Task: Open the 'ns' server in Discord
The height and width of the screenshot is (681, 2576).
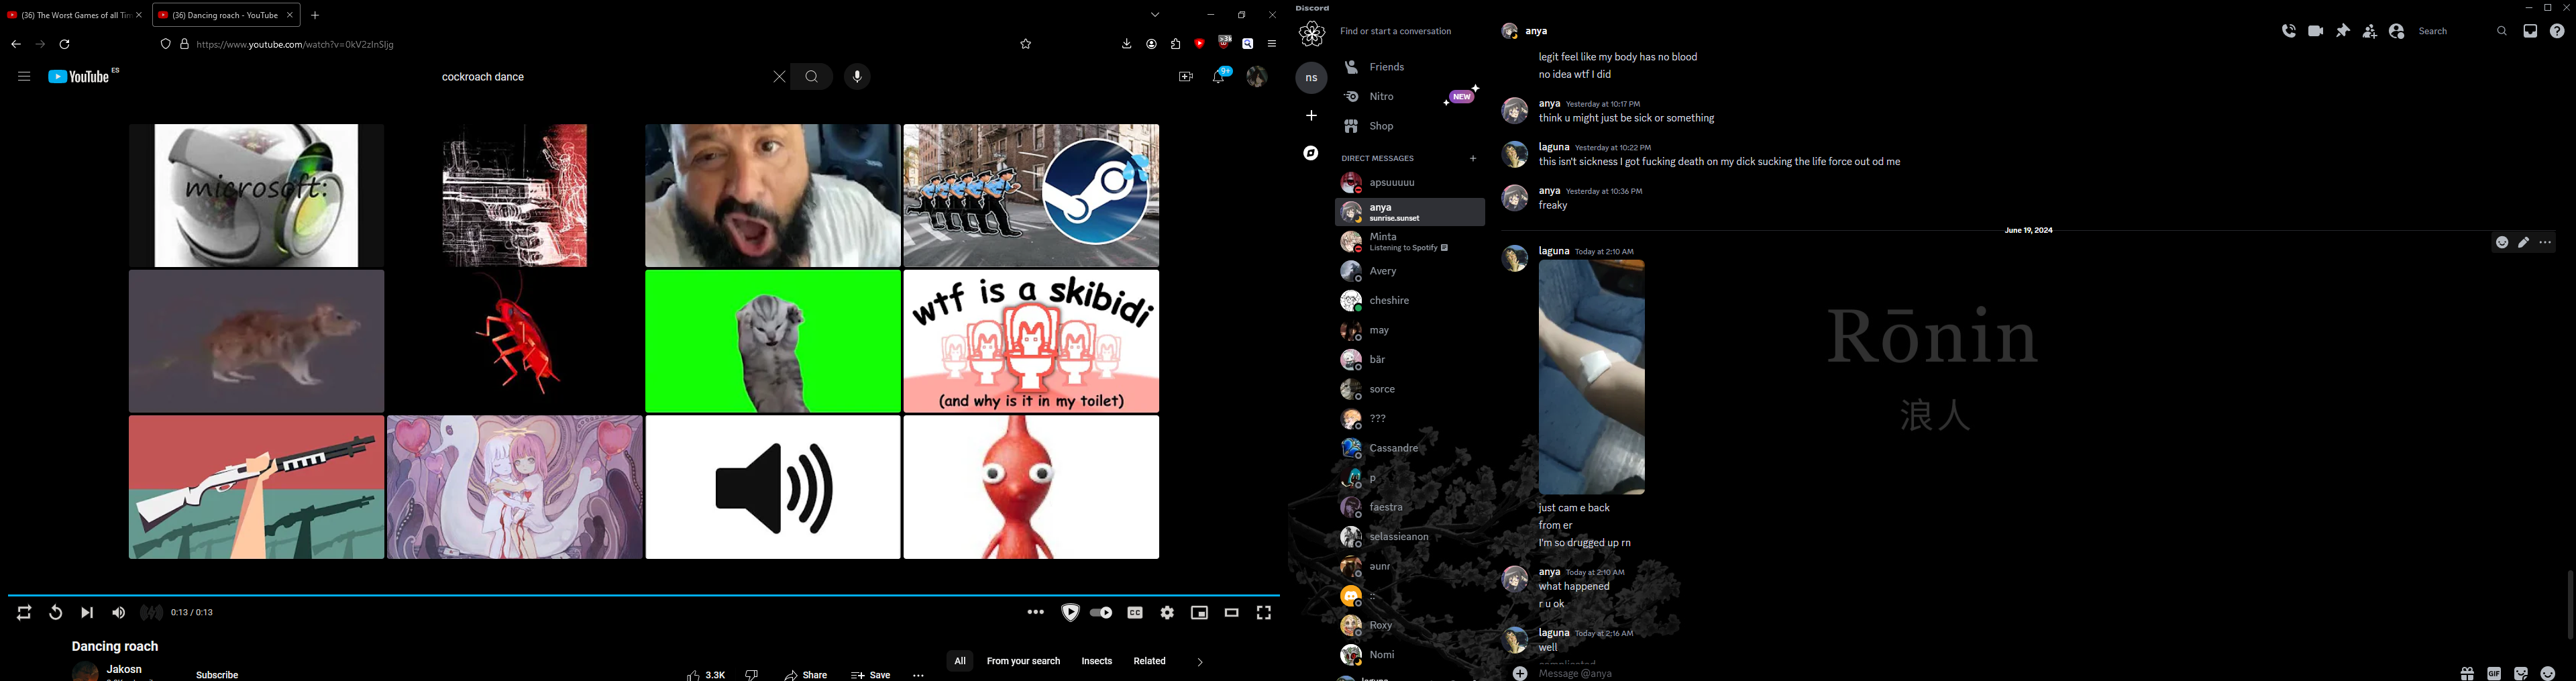Action: click(x=1311, y=78)
